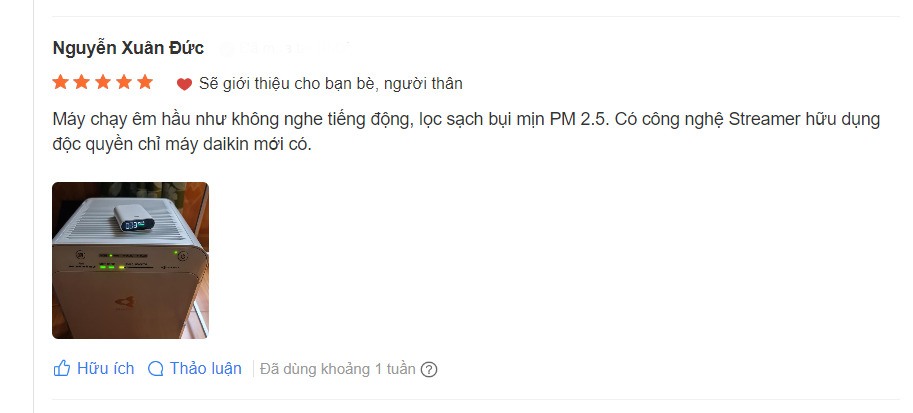Image resolution: width=913 pixels, height=413 pixels.
Task: Click the fourth orange rating star
Action: [124, 82]
